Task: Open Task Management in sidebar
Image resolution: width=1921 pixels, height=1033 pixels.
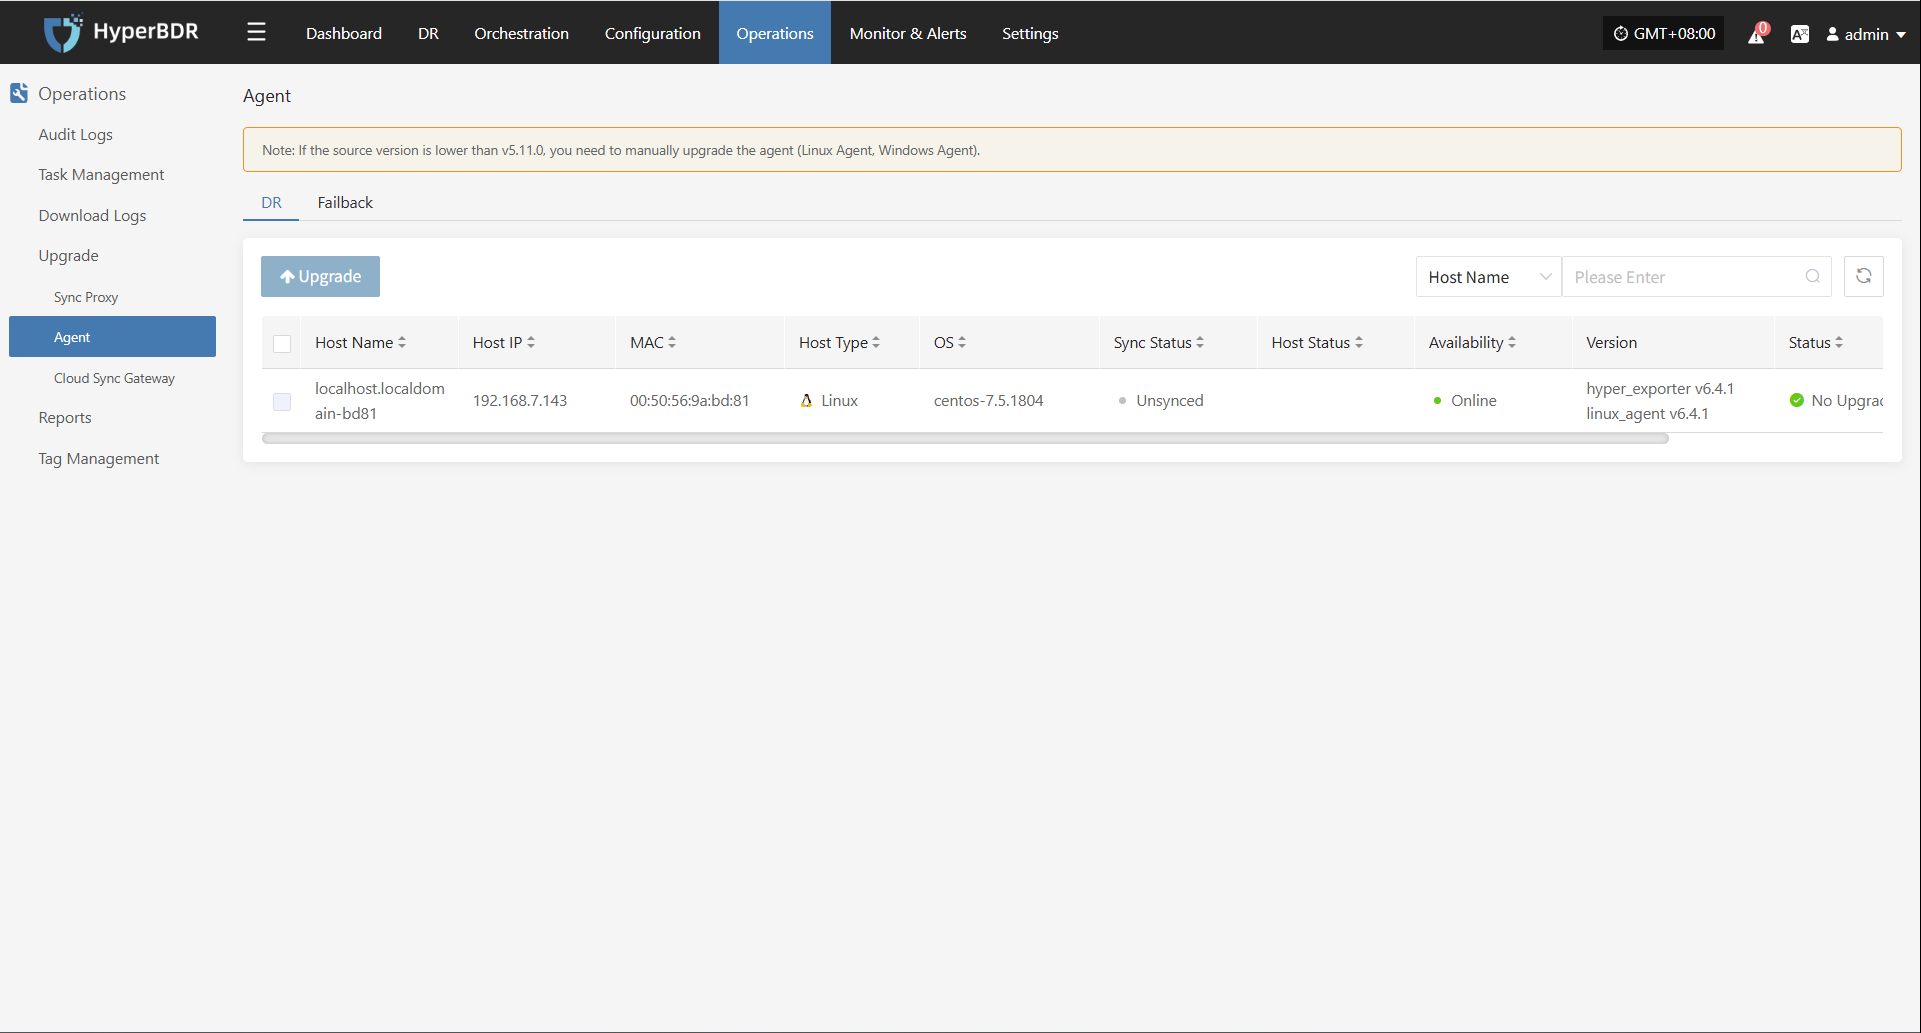Action: (101, 174)
